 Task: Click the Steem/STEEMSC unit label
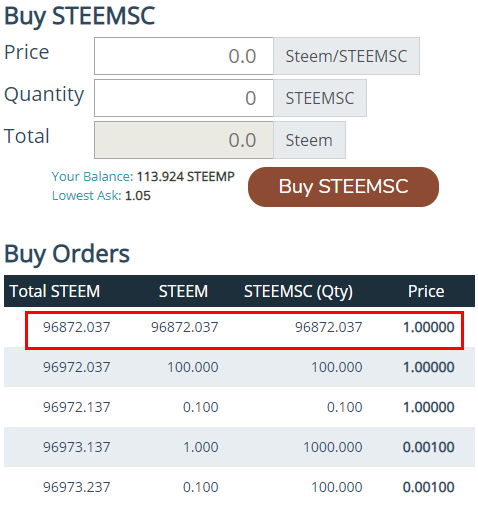tap(346, 56)
